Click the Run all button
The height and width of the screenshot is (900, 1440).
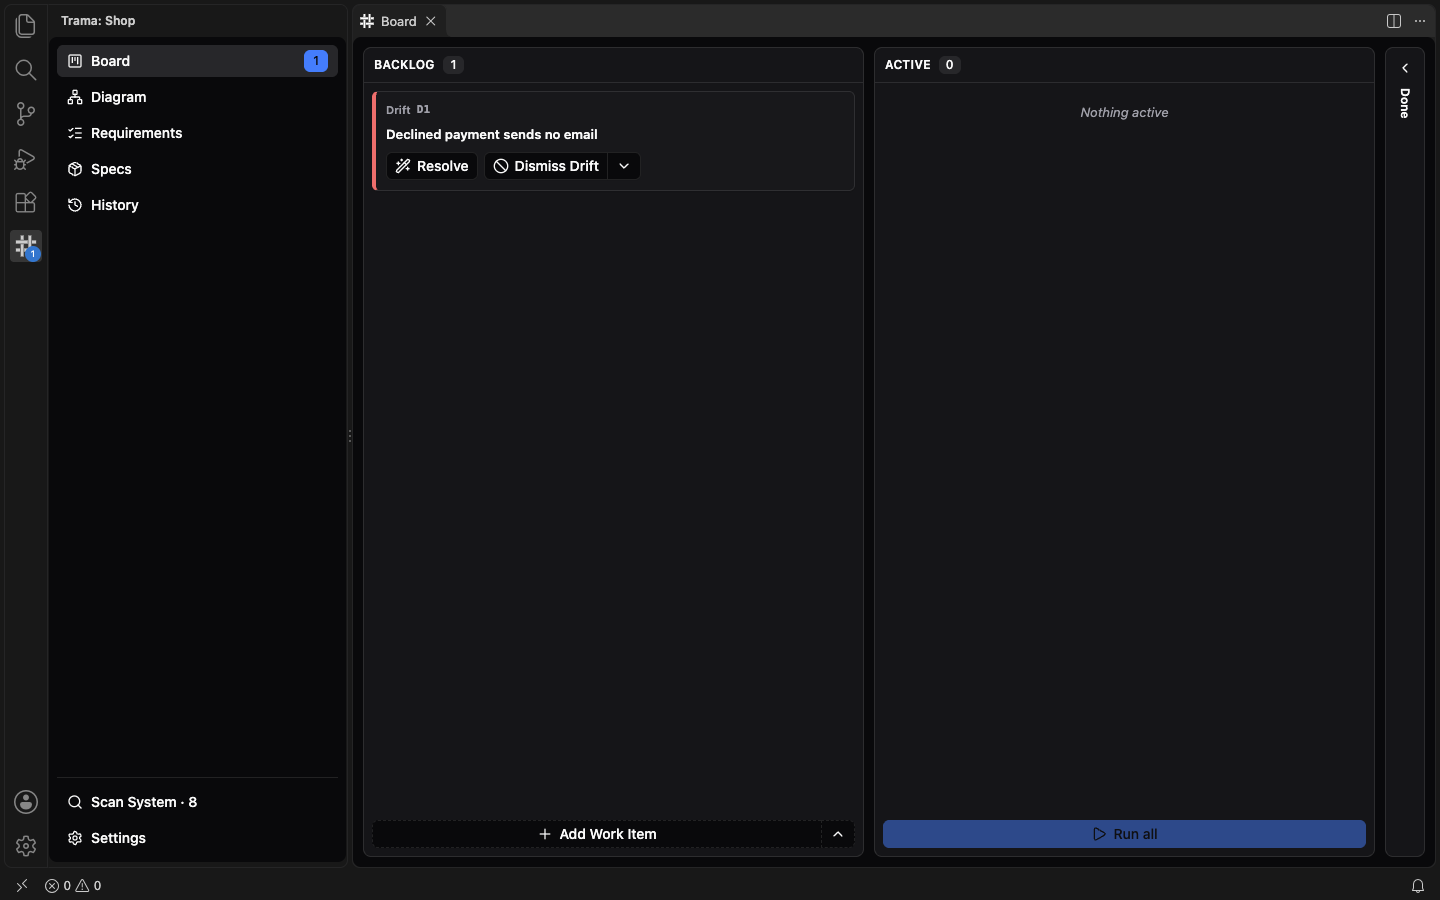coord(1124,834)
